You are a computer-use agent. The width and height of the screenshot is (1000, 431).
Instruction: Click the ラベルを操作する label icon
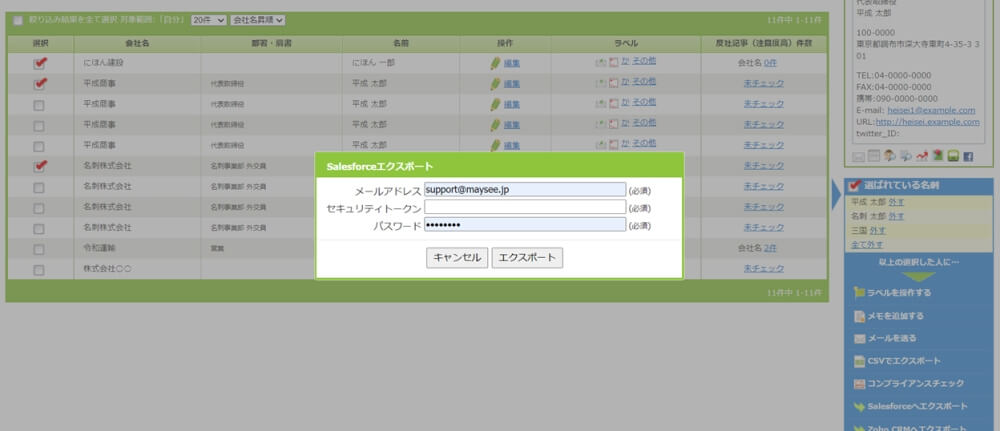point(859,293)
